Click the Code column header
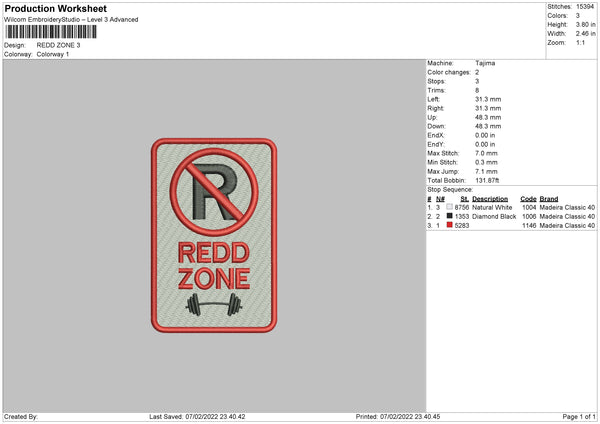The height and width of the screenshot is (424, 600). pos(529,198)
